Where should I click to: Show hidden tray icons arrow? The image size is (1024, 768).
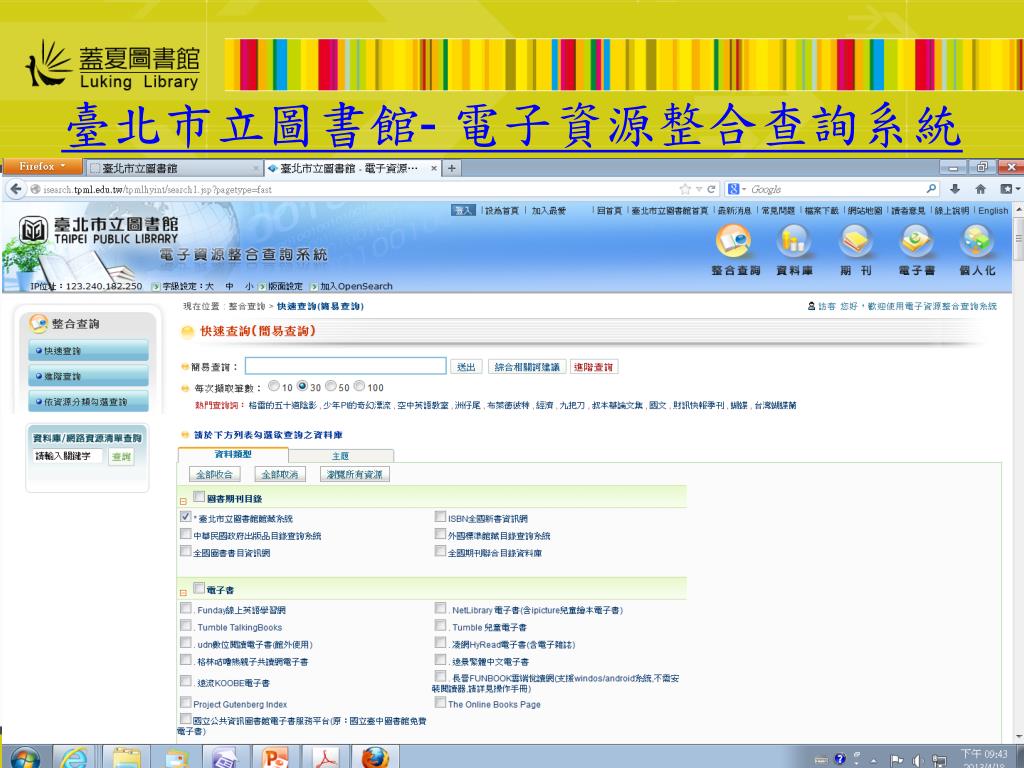click(x=874, y=761)
